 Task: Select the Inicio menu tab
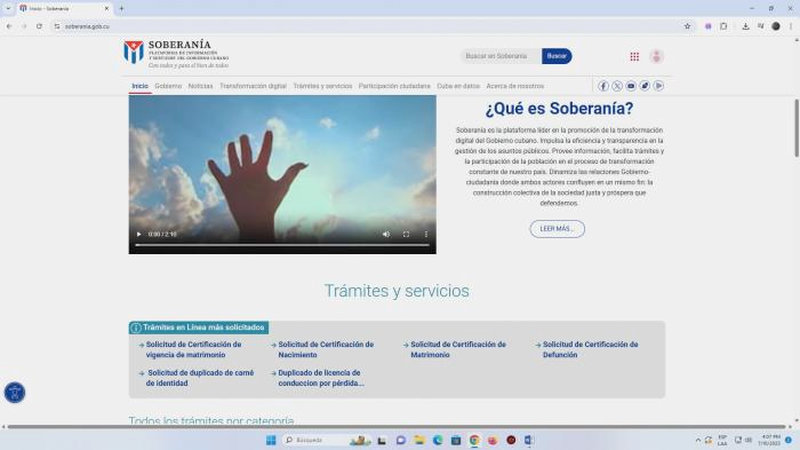(x=140, y=86)
